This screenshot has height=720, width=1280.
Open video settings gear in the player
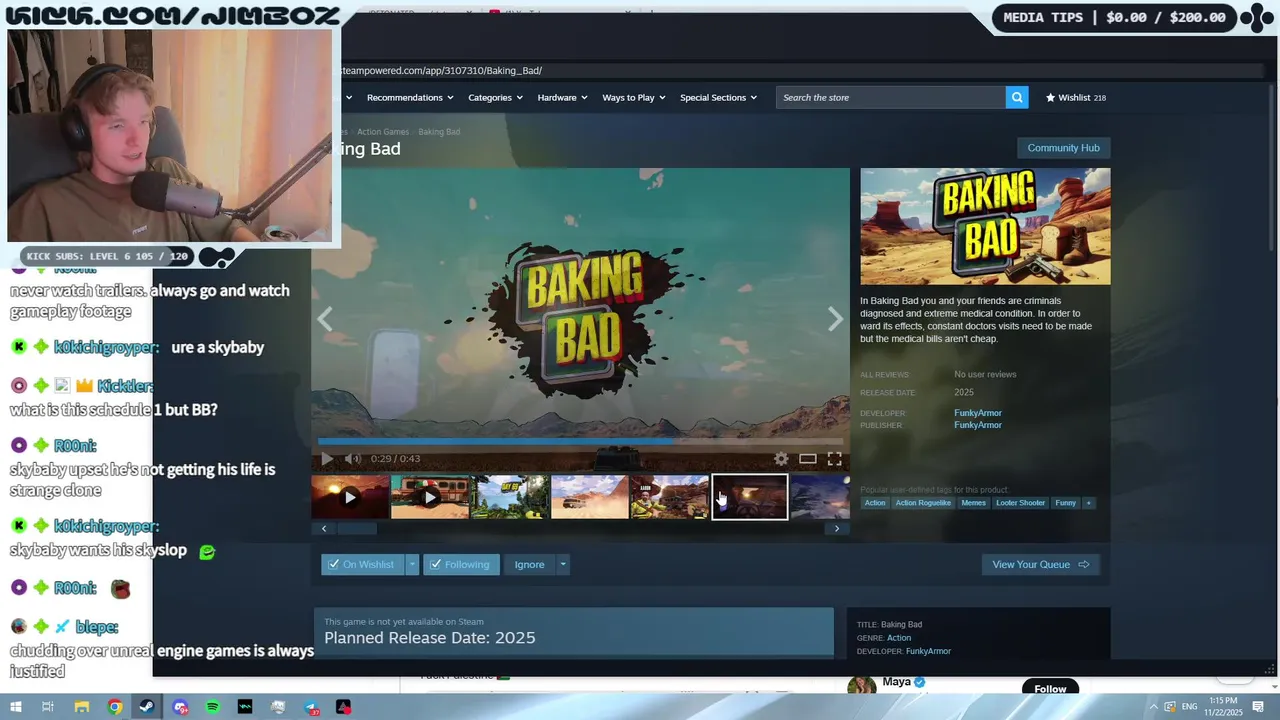click(x=781, y=459)
